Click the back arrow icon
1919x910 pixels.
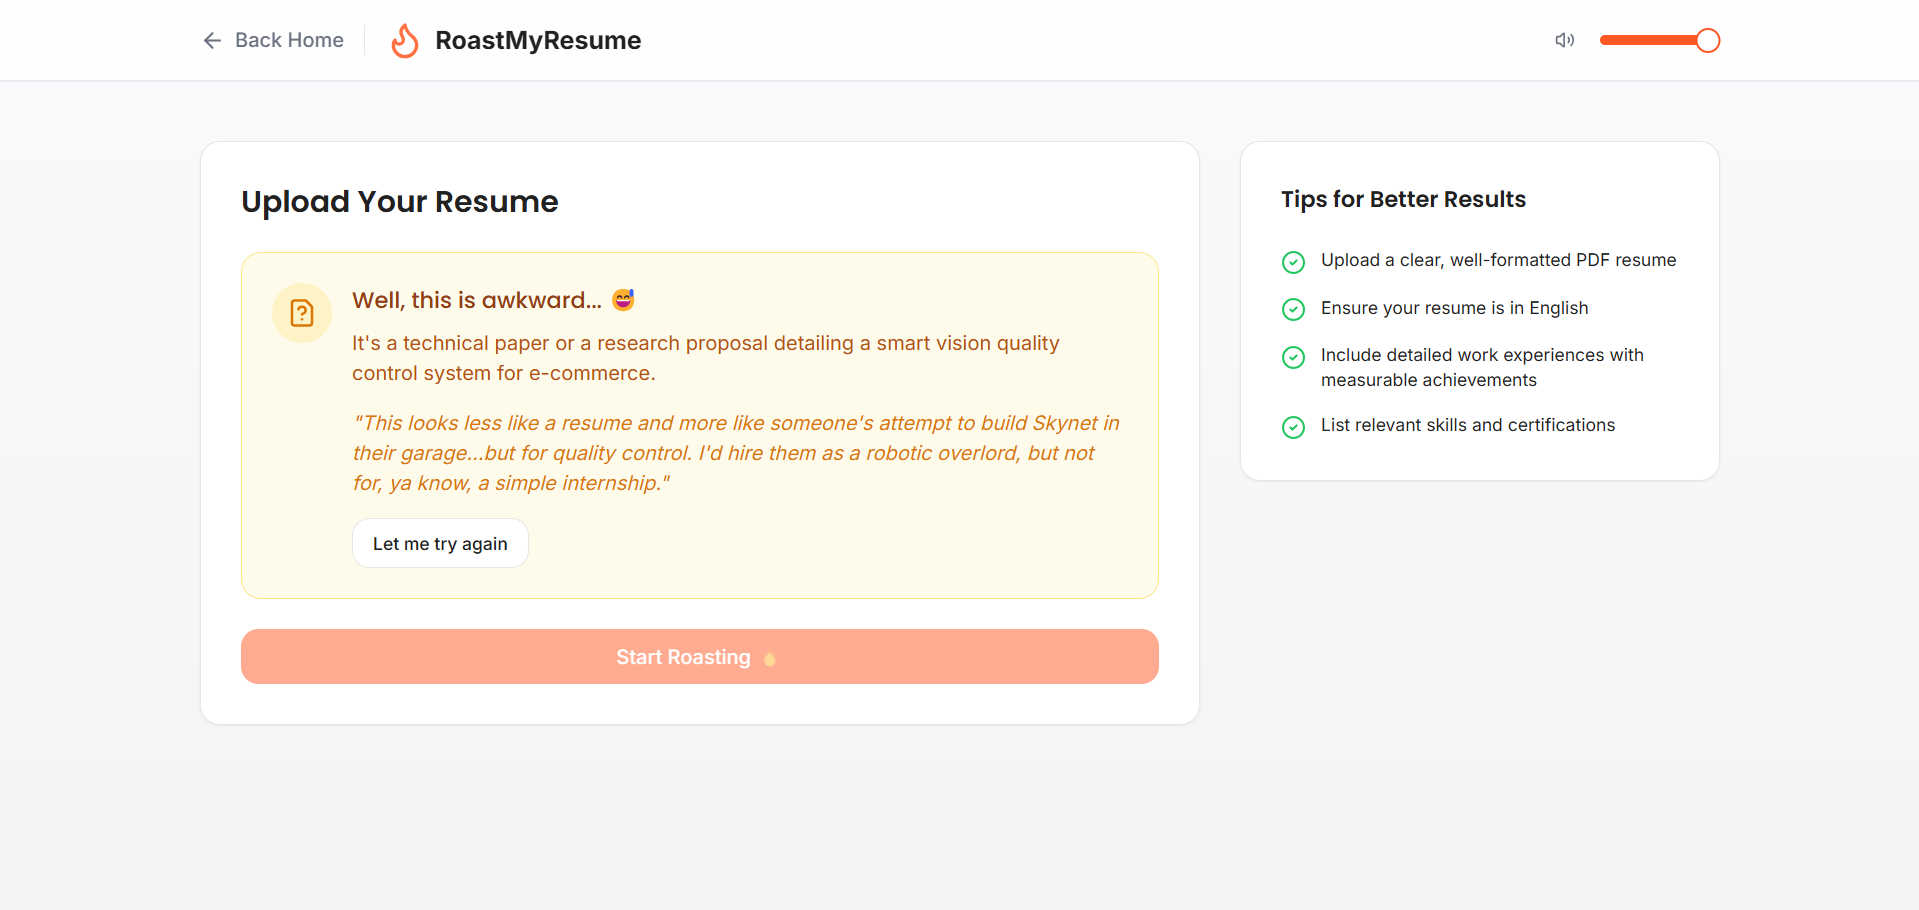click(x=212, y=40)
